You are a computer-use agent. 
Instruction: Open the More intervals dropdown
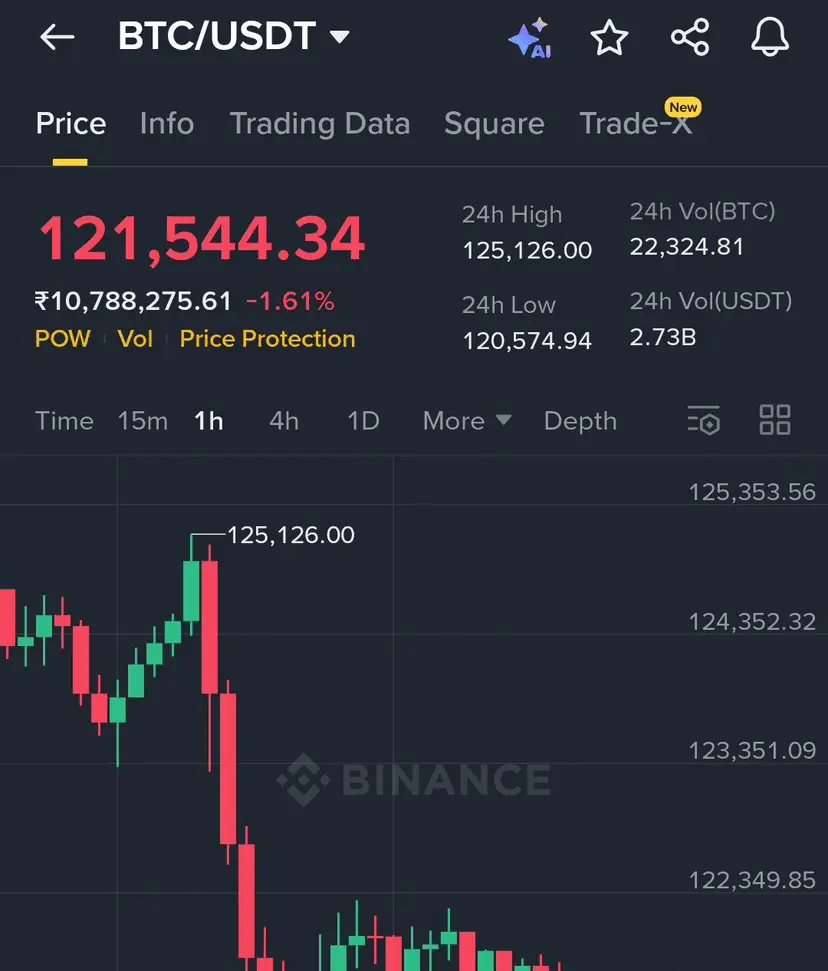click(466, 421)
